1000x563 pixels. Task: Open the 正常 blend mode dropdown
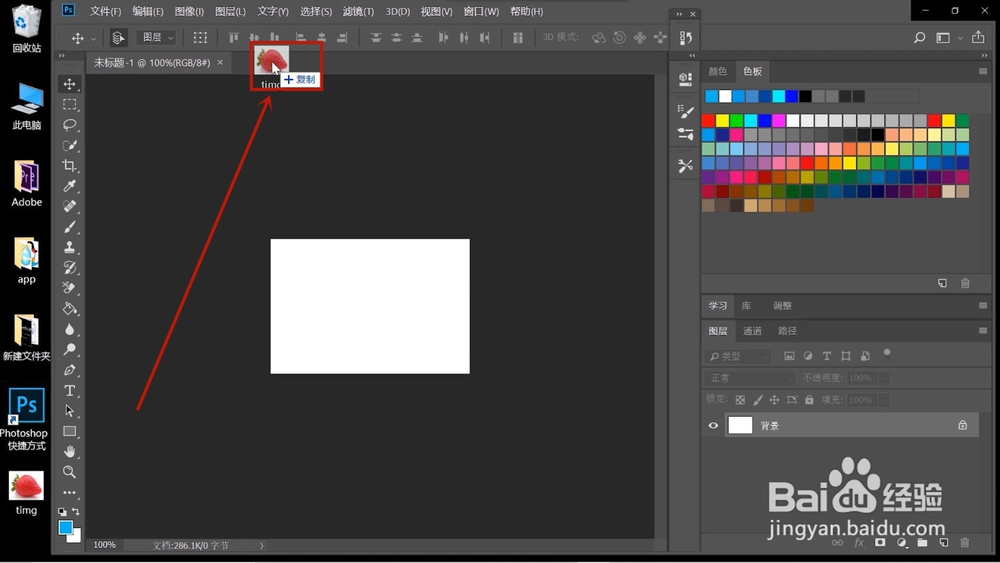click(x=750, y=378)
